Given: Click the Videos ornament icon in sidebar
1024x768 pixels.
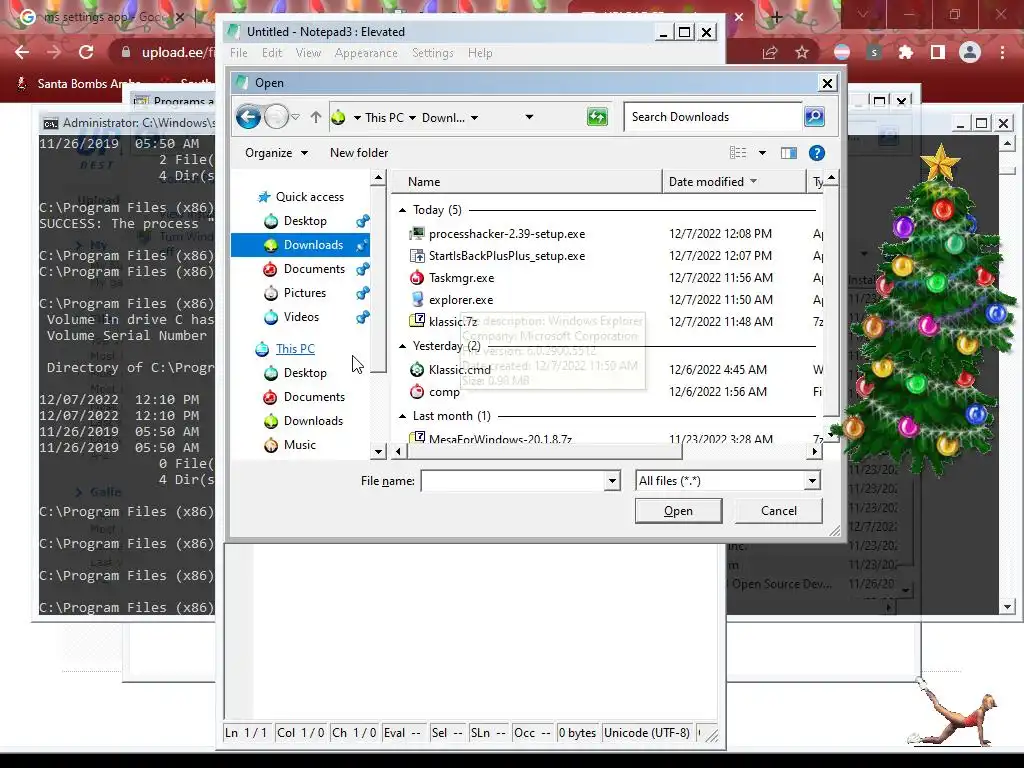Looking at the screenshot, I should (271, 317).
